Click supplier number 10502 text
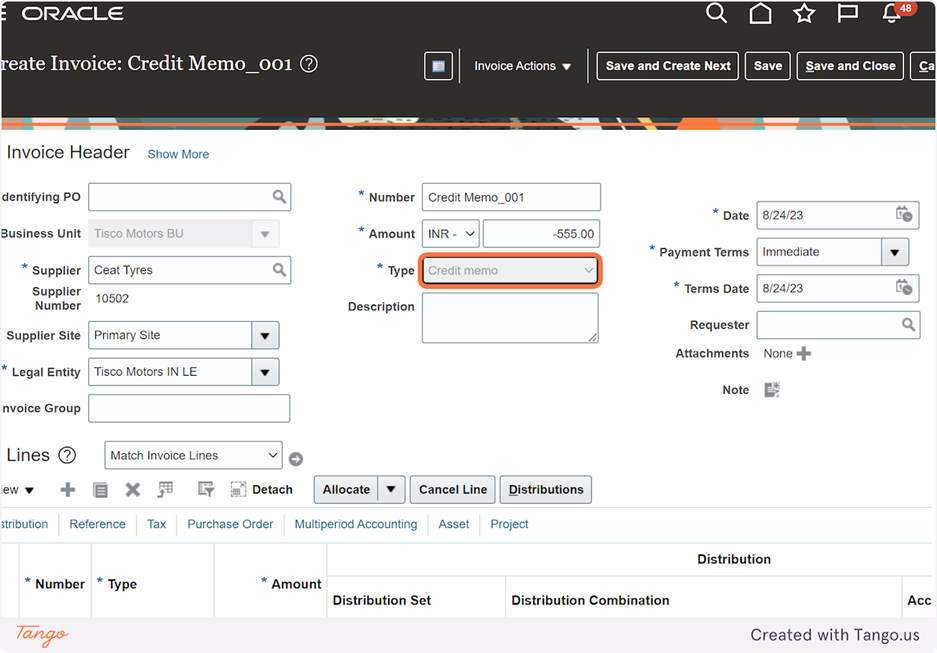The width and height of the screenshot is (937, 653). point(112,299)
